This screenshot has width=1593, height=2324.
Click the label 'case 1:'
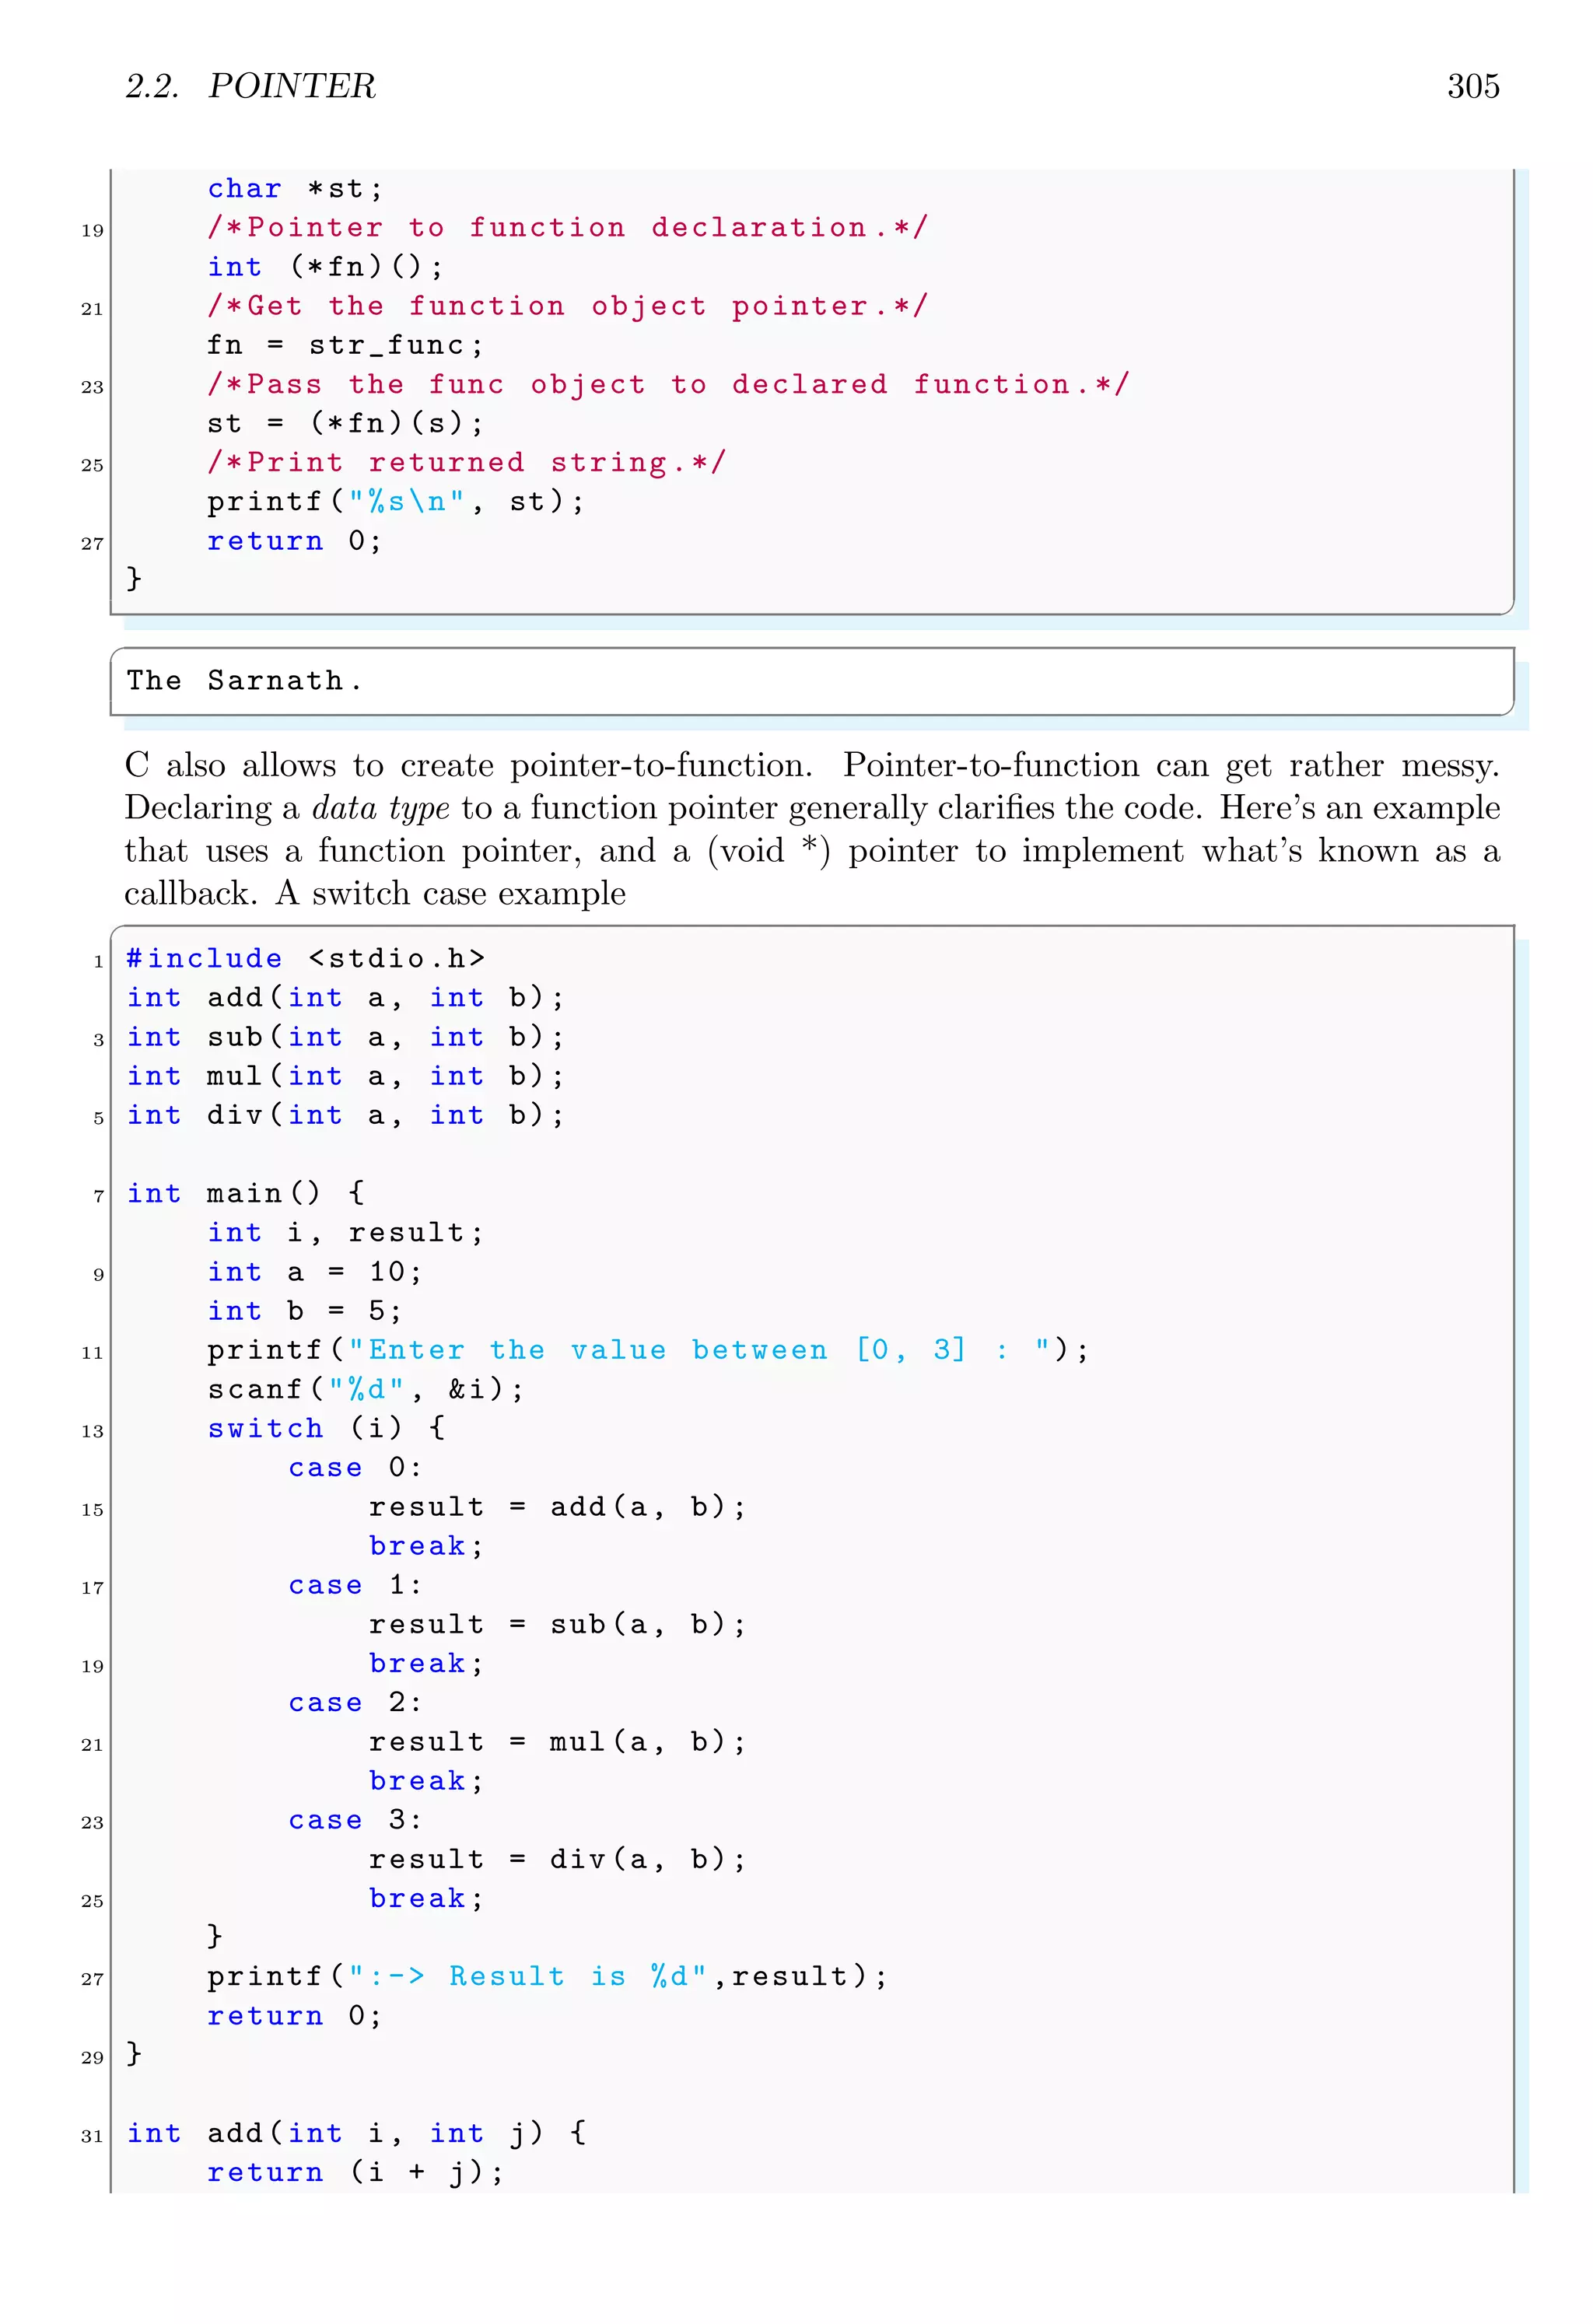(356, 1584)
